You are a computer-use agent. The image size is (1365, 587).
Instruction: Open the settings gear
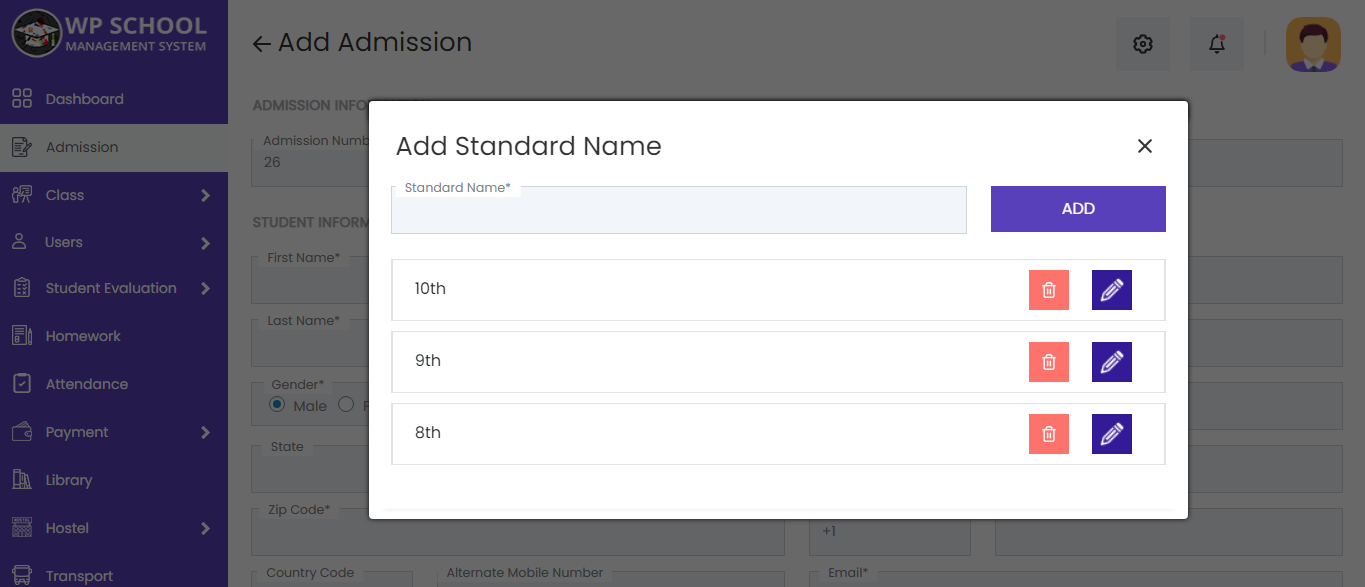pos(1142,43)
